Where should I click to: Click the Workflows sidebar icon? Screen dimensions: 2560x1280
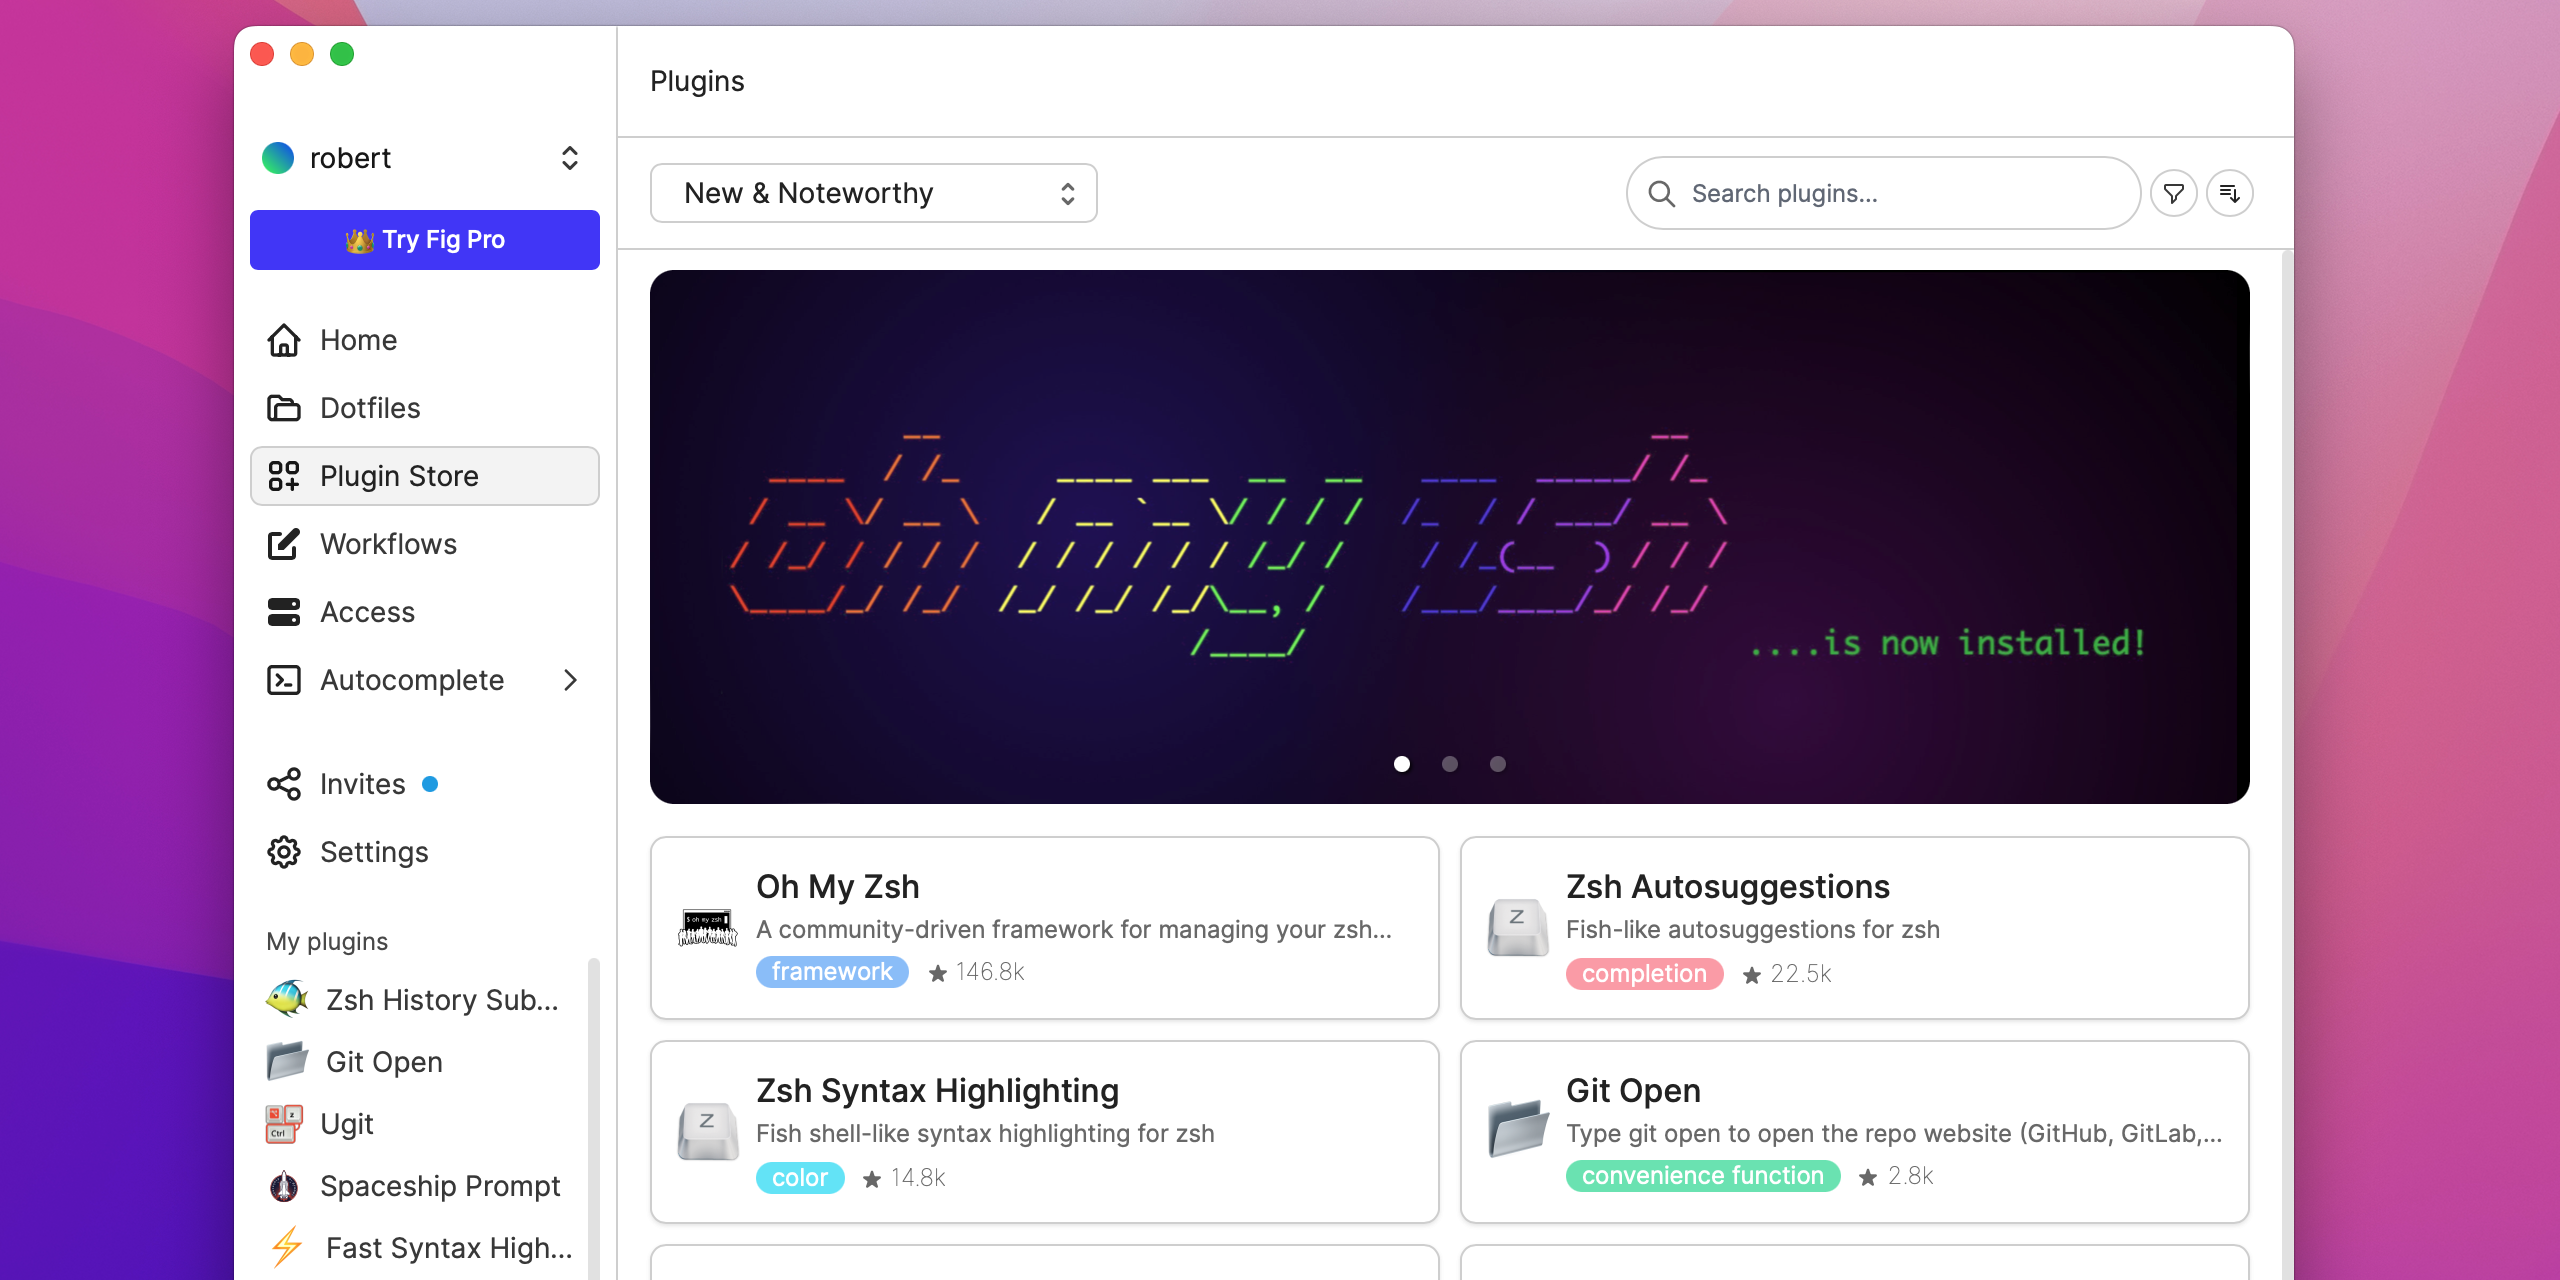[284, 544]
